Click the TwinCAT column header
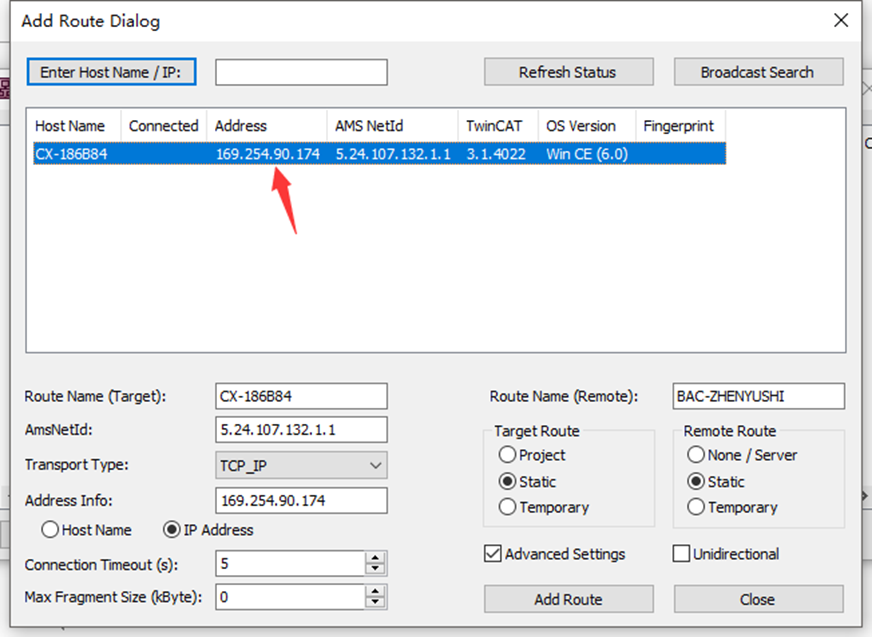The image size is (872, 637). click(498, 126)
